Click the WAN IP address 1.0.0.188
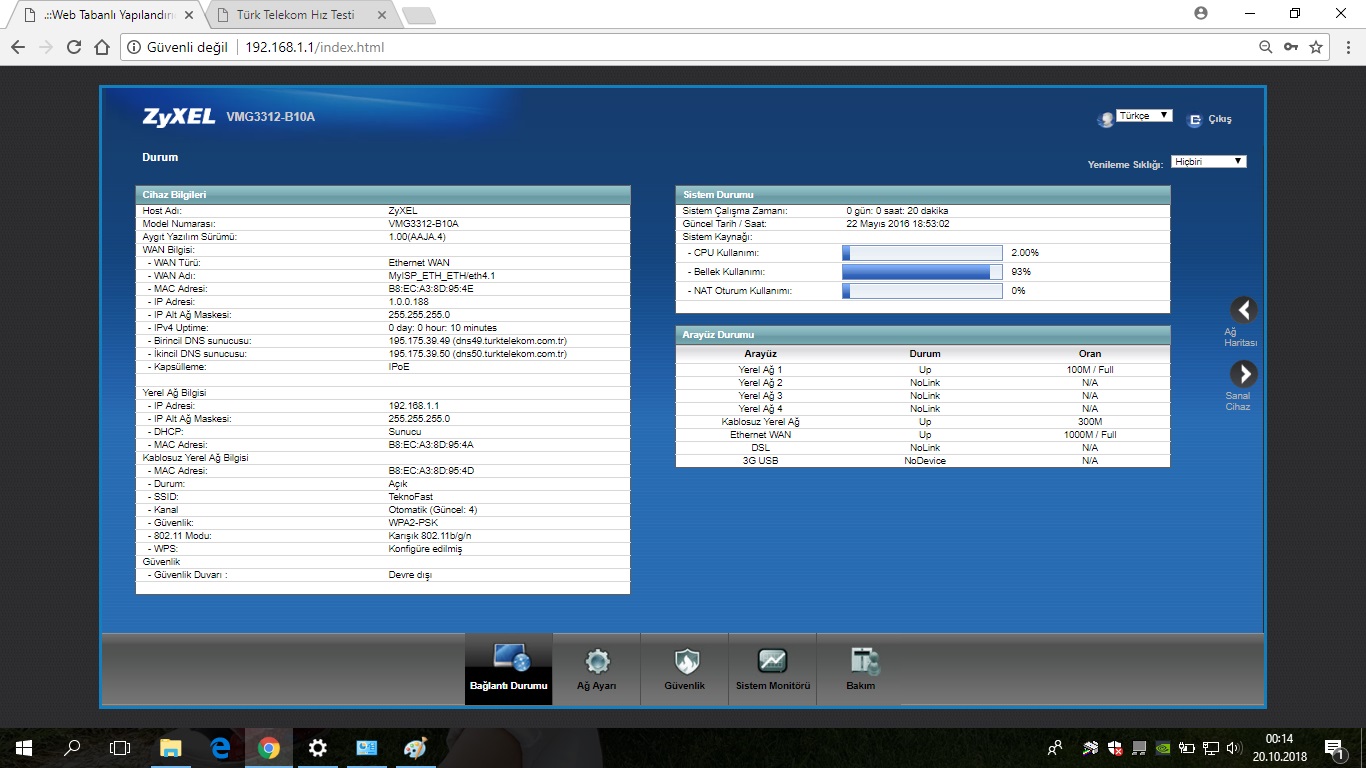This screenshot has height=768, width=1366. [408, 301]
